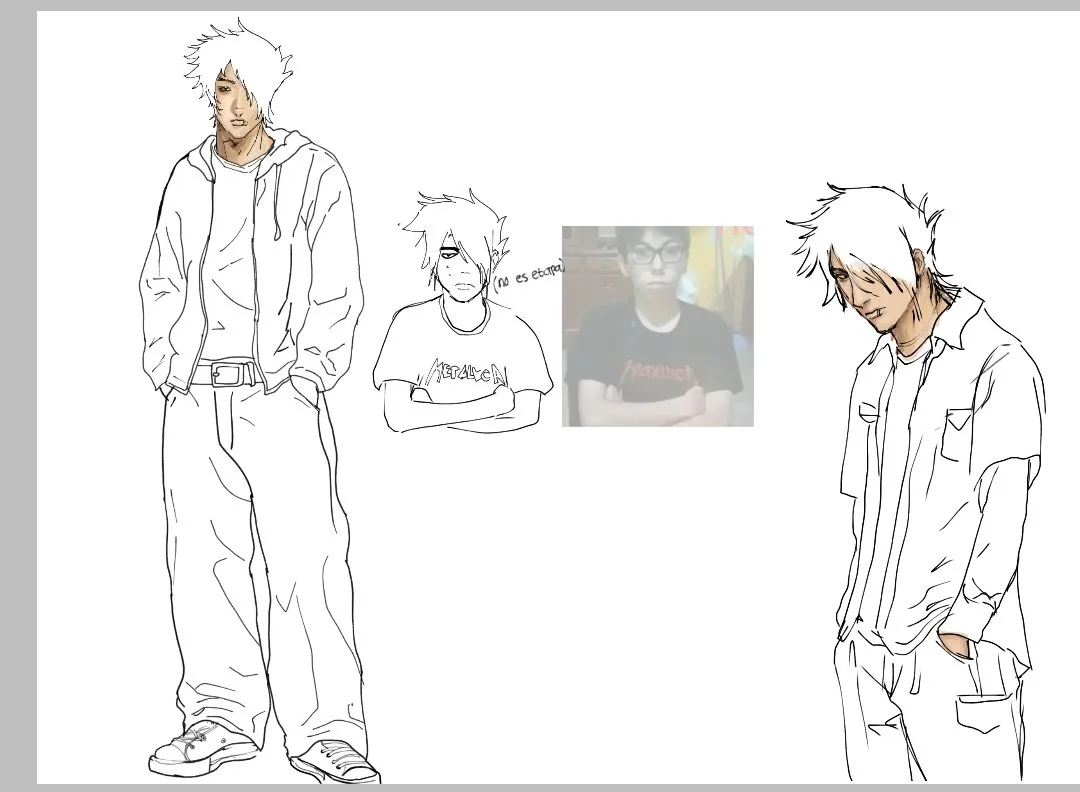Viewport: 1080px width, 792px height.
Task: Click the blurred reference photo on canvas
Action: point(658,326)
